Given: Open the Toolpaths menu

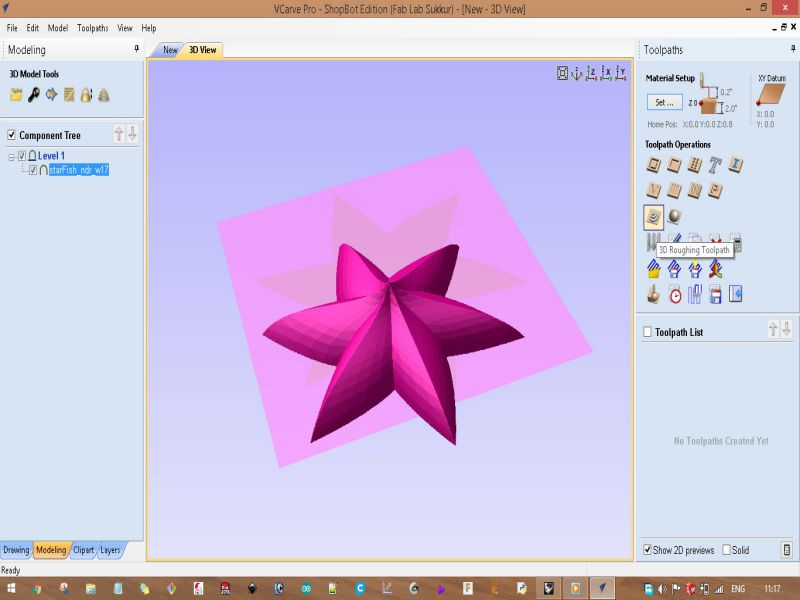Looking at the screenshot, I should [x=92, y=28].
